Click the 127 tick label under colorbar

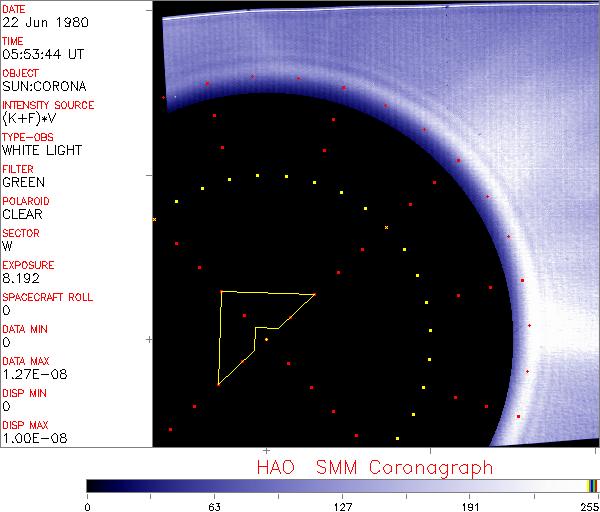click(342, 505)
